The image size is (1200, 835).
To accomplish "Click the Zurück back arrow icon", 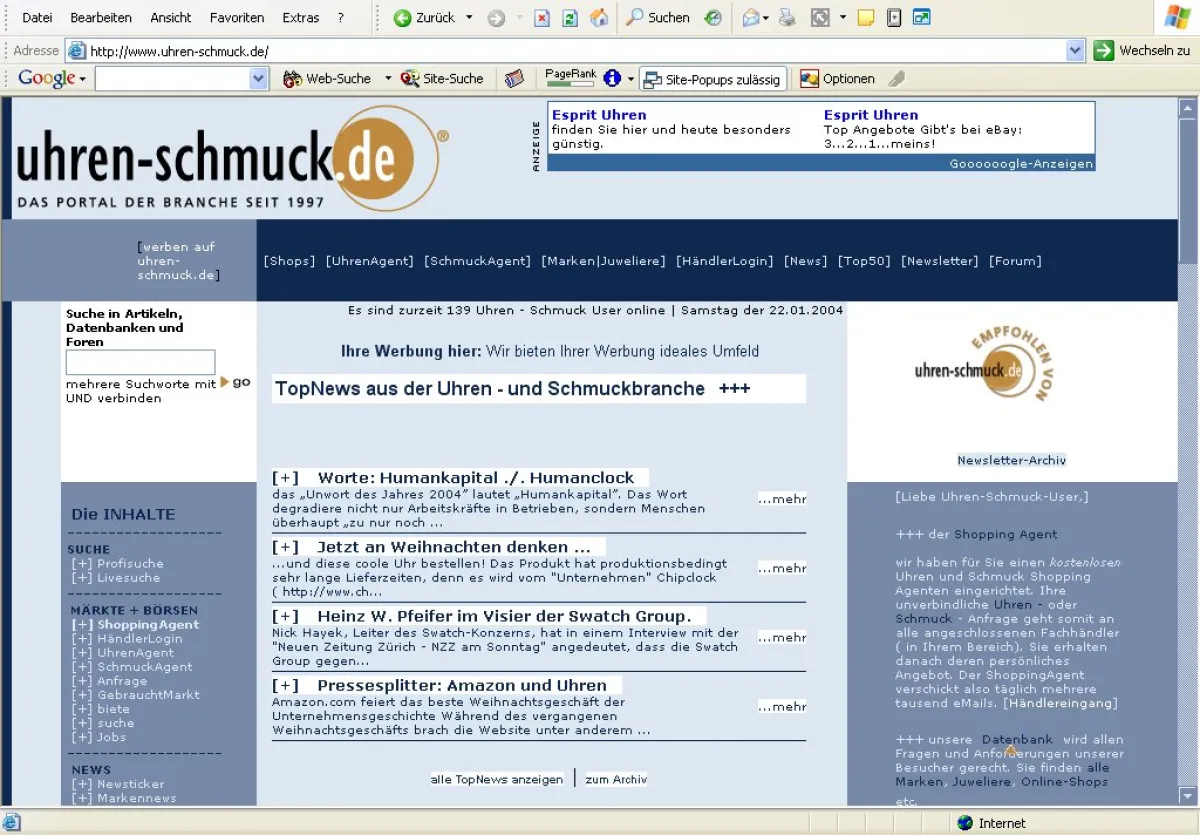I will pyautogui.click(x=403, y=18).
